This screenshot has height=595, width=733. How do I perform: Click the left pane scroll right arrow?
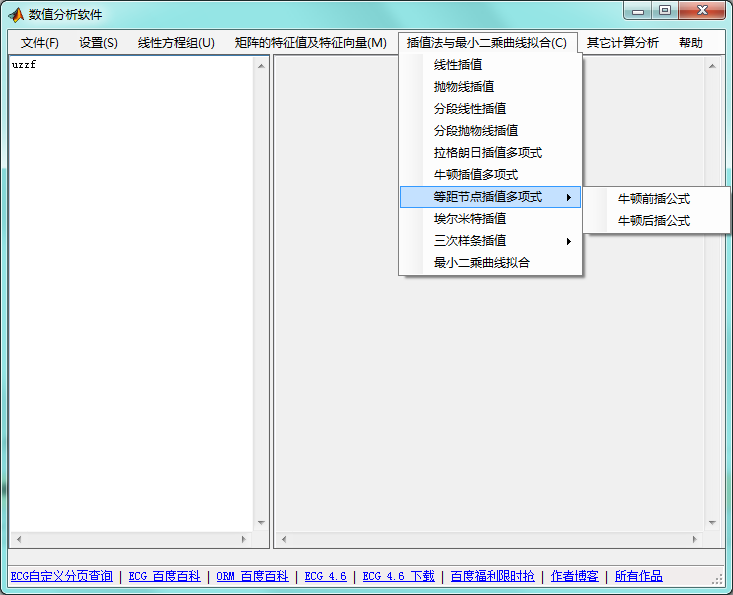244,539
